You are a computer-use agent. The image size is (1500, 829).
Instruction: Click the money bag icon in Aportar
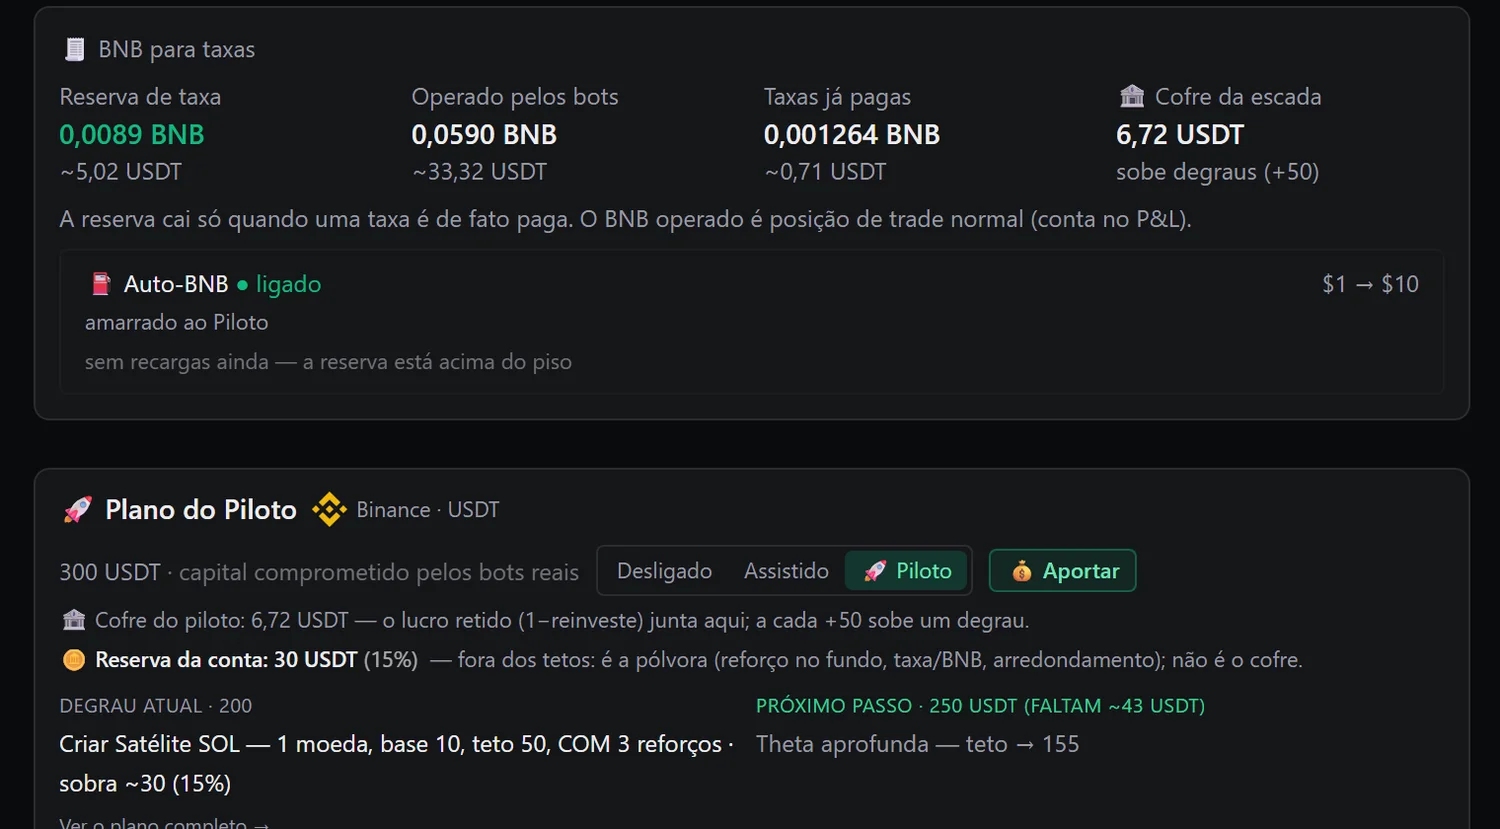pos(1021,571)
